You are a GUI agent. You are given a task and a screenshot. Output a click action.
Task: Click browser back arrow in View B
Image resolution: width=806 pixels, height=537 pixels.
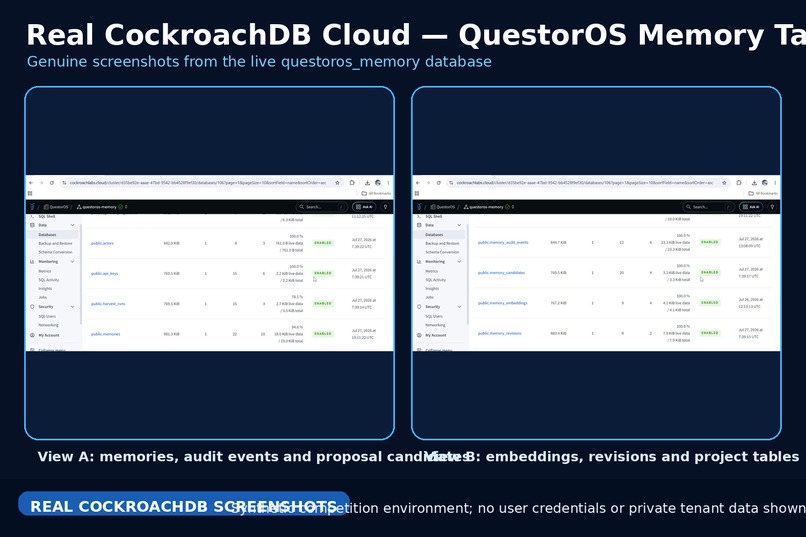(x=417, y=182)
